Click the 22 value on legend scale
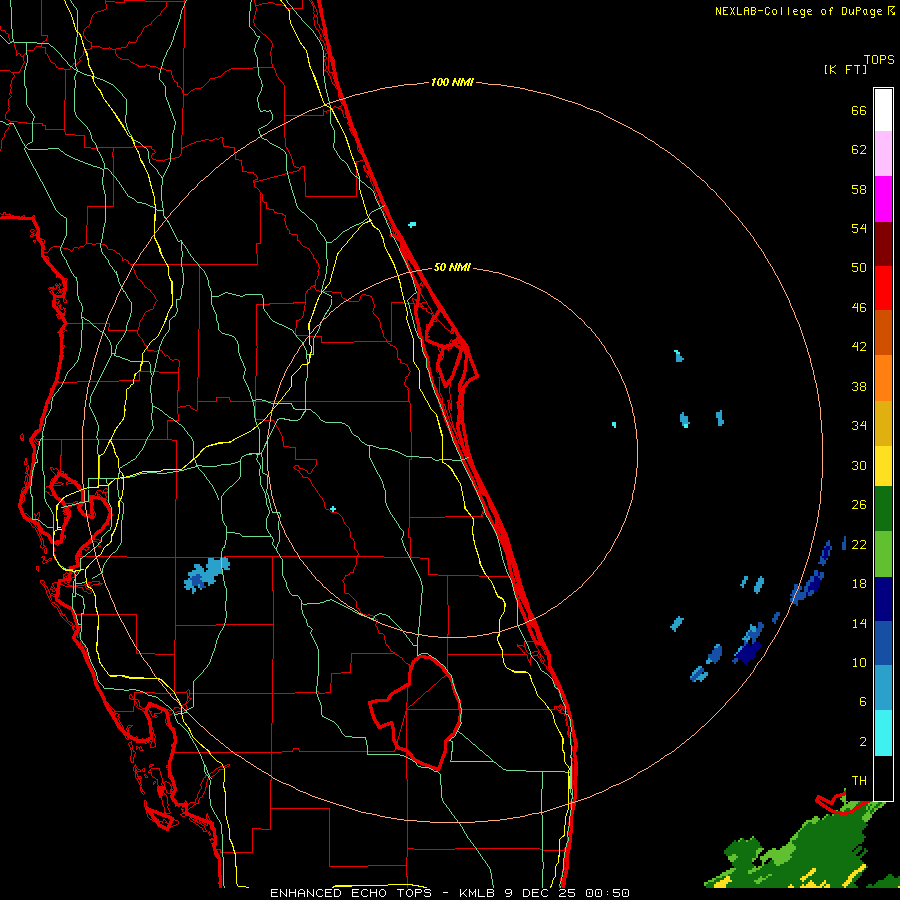900x900 pixels. point(859,544)
